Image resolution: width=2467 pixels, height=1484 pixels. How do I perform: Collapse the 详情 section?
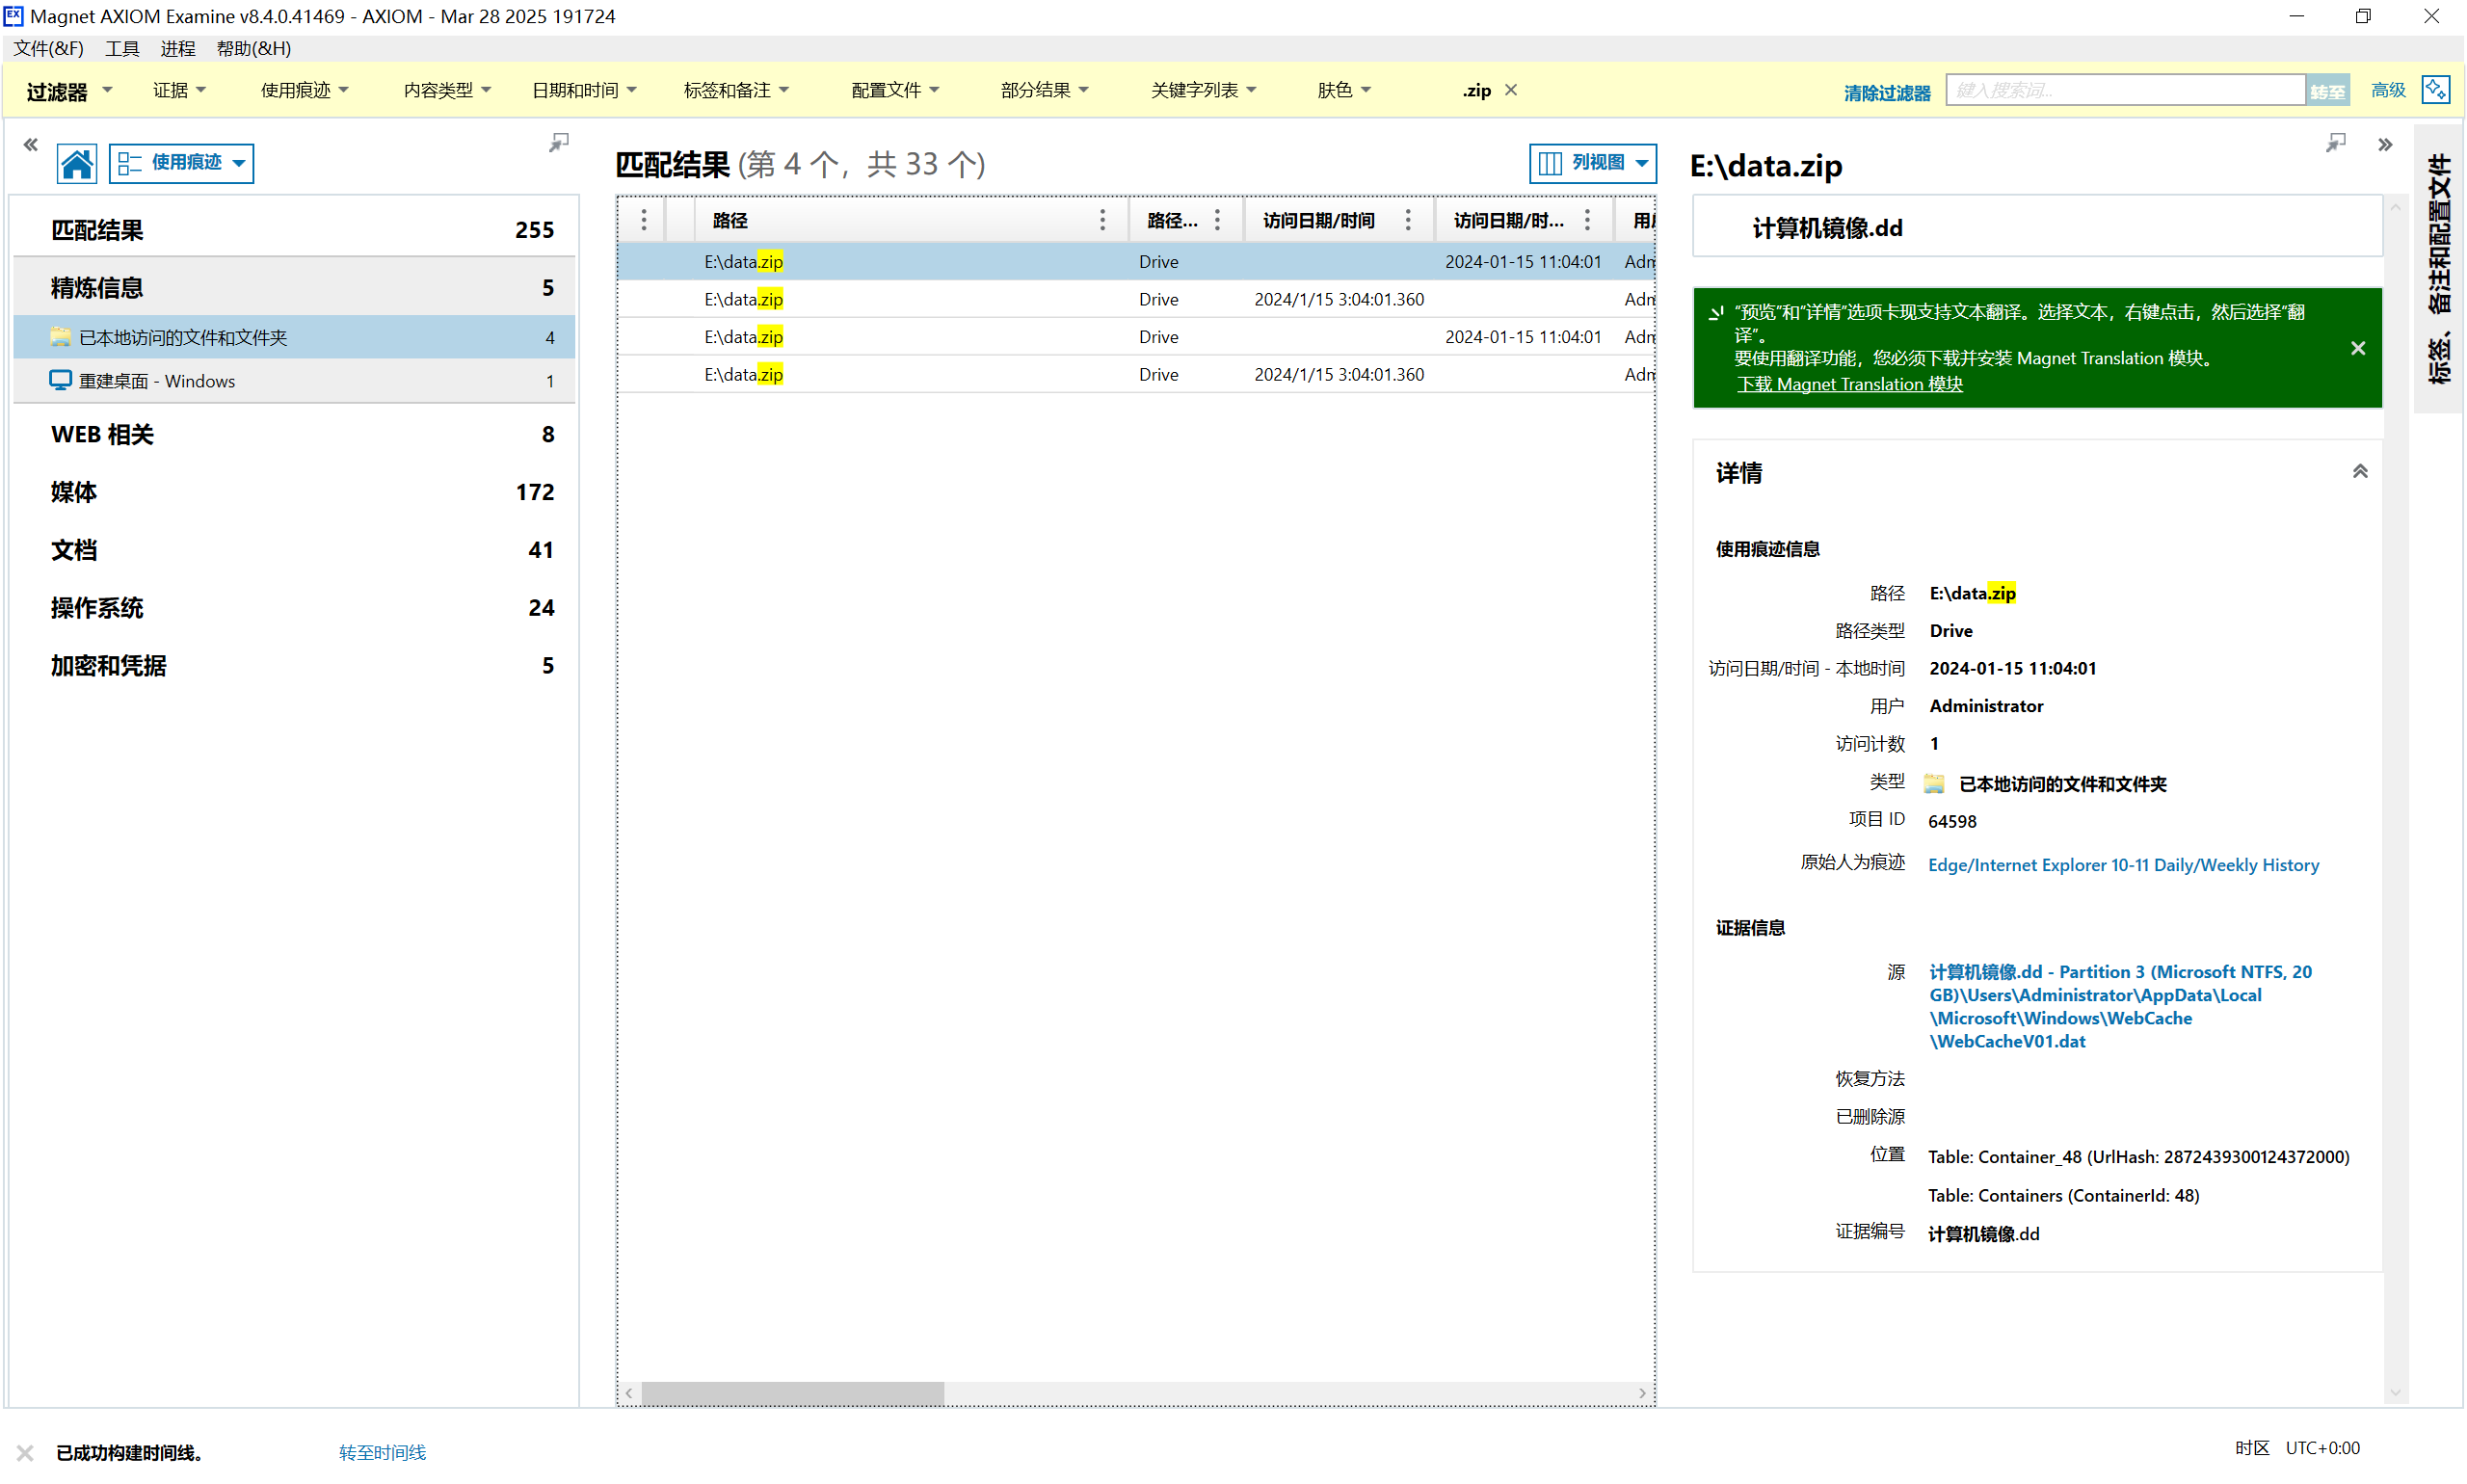[2360, 472]
